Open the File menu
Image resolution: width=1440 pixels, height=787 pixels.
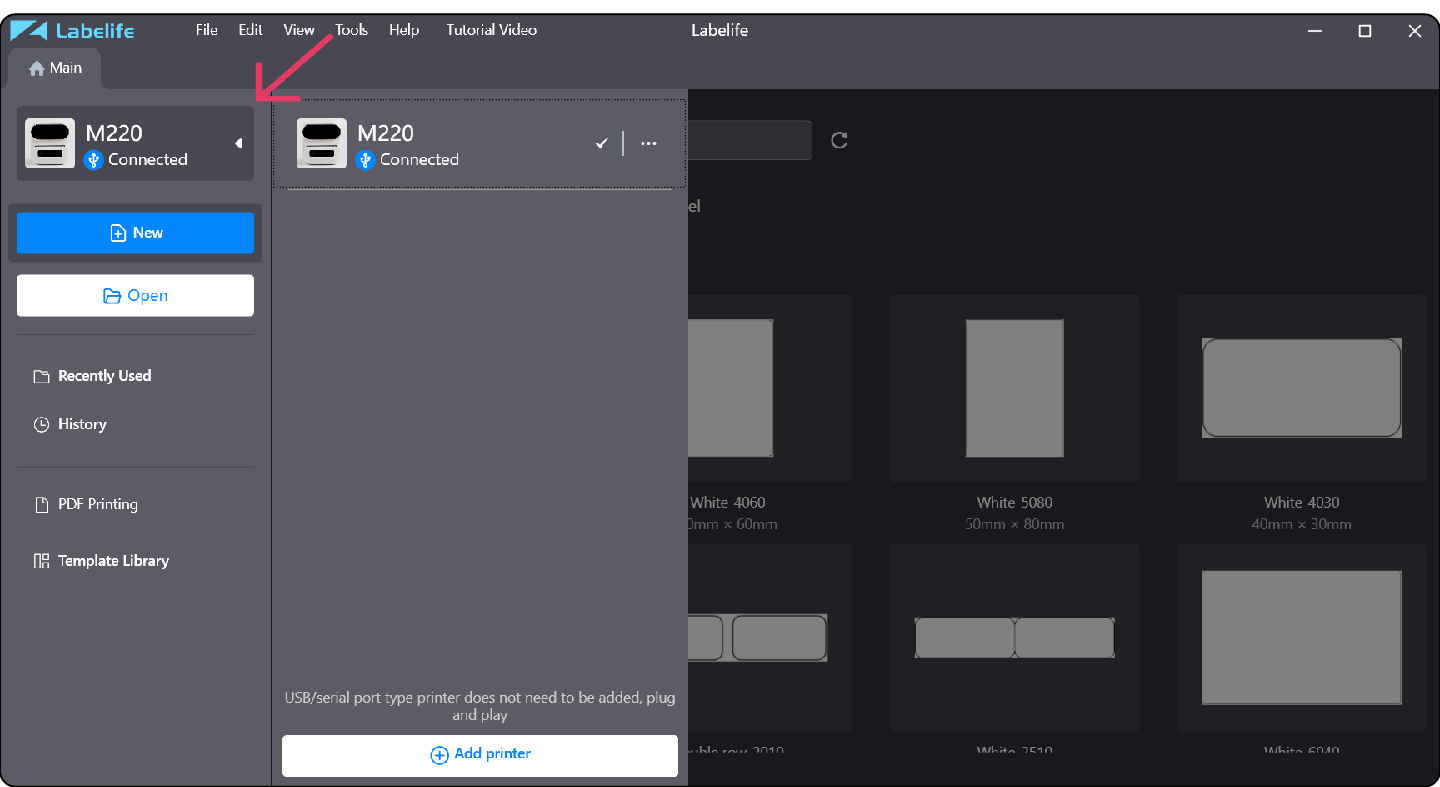[x=207, y=30]
